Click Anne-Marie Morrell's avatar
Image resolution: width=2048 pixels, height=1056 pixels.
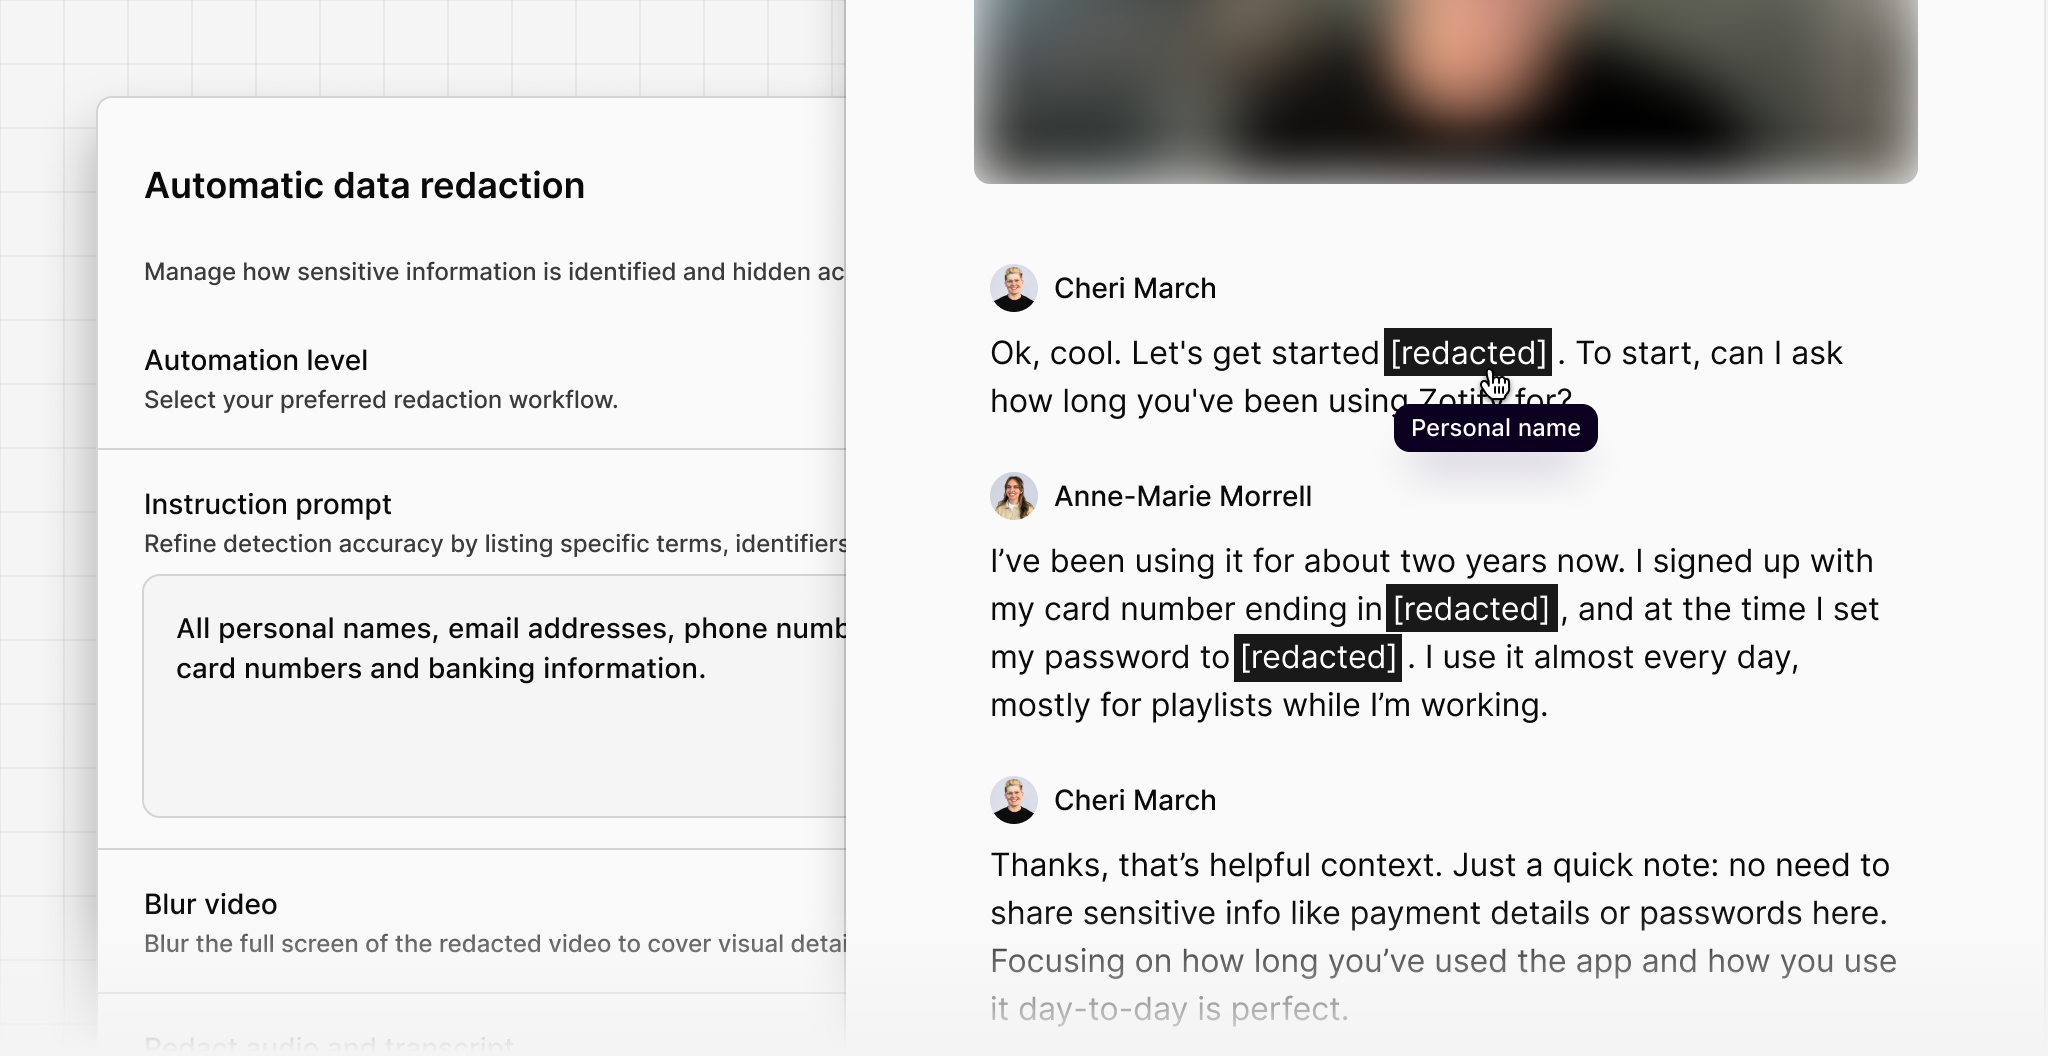[1014, 496]
